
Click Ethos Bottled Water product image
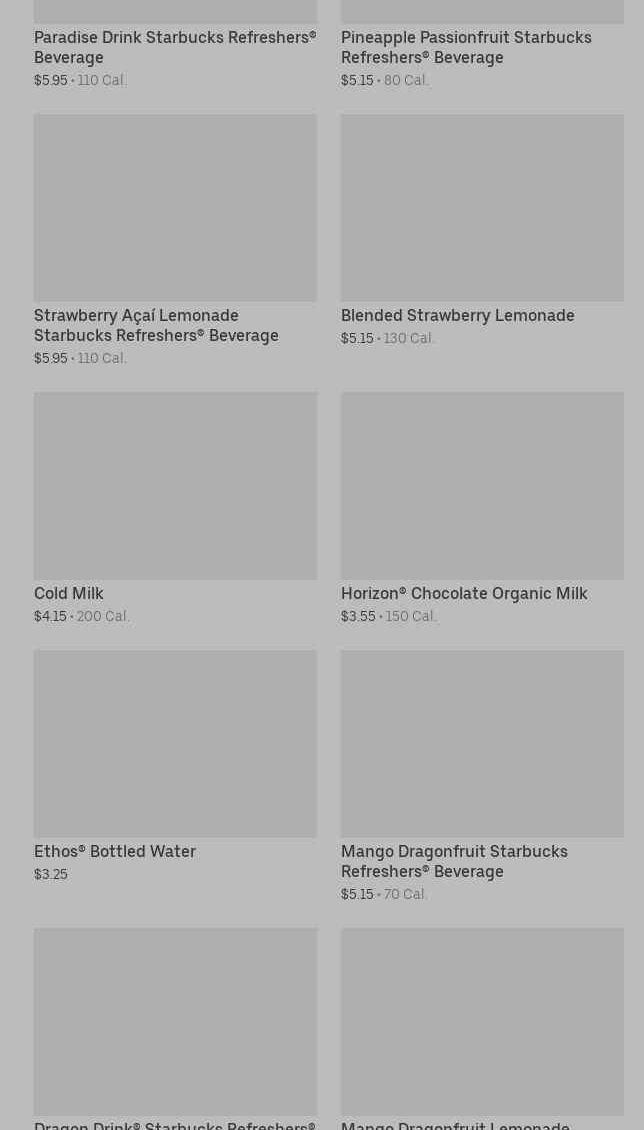point(175,743)
